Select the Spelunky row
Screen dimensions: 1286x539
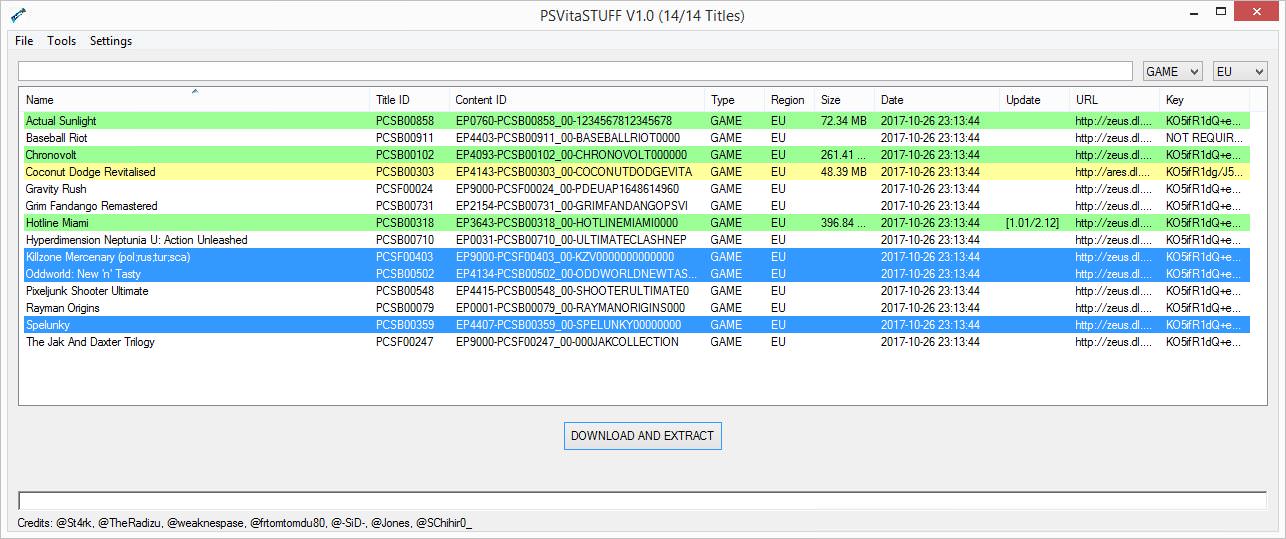tap(636, 325)
